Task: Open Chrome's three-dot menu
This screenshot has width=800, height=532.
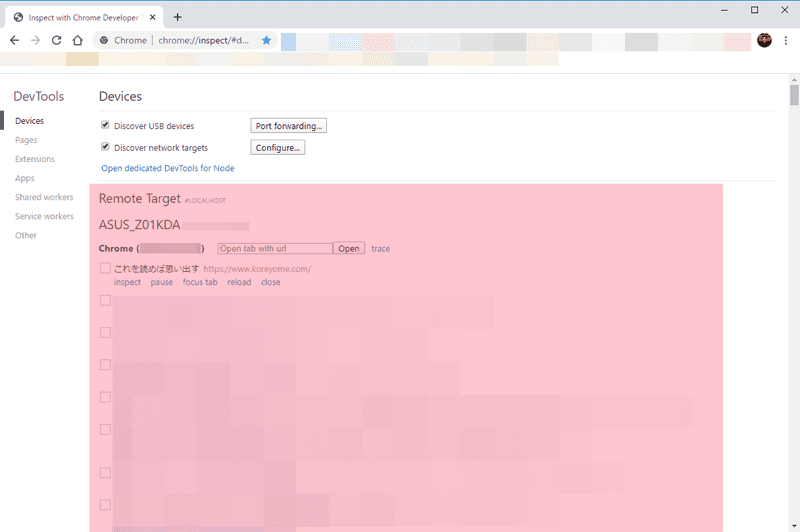Action: click(786, 40)
